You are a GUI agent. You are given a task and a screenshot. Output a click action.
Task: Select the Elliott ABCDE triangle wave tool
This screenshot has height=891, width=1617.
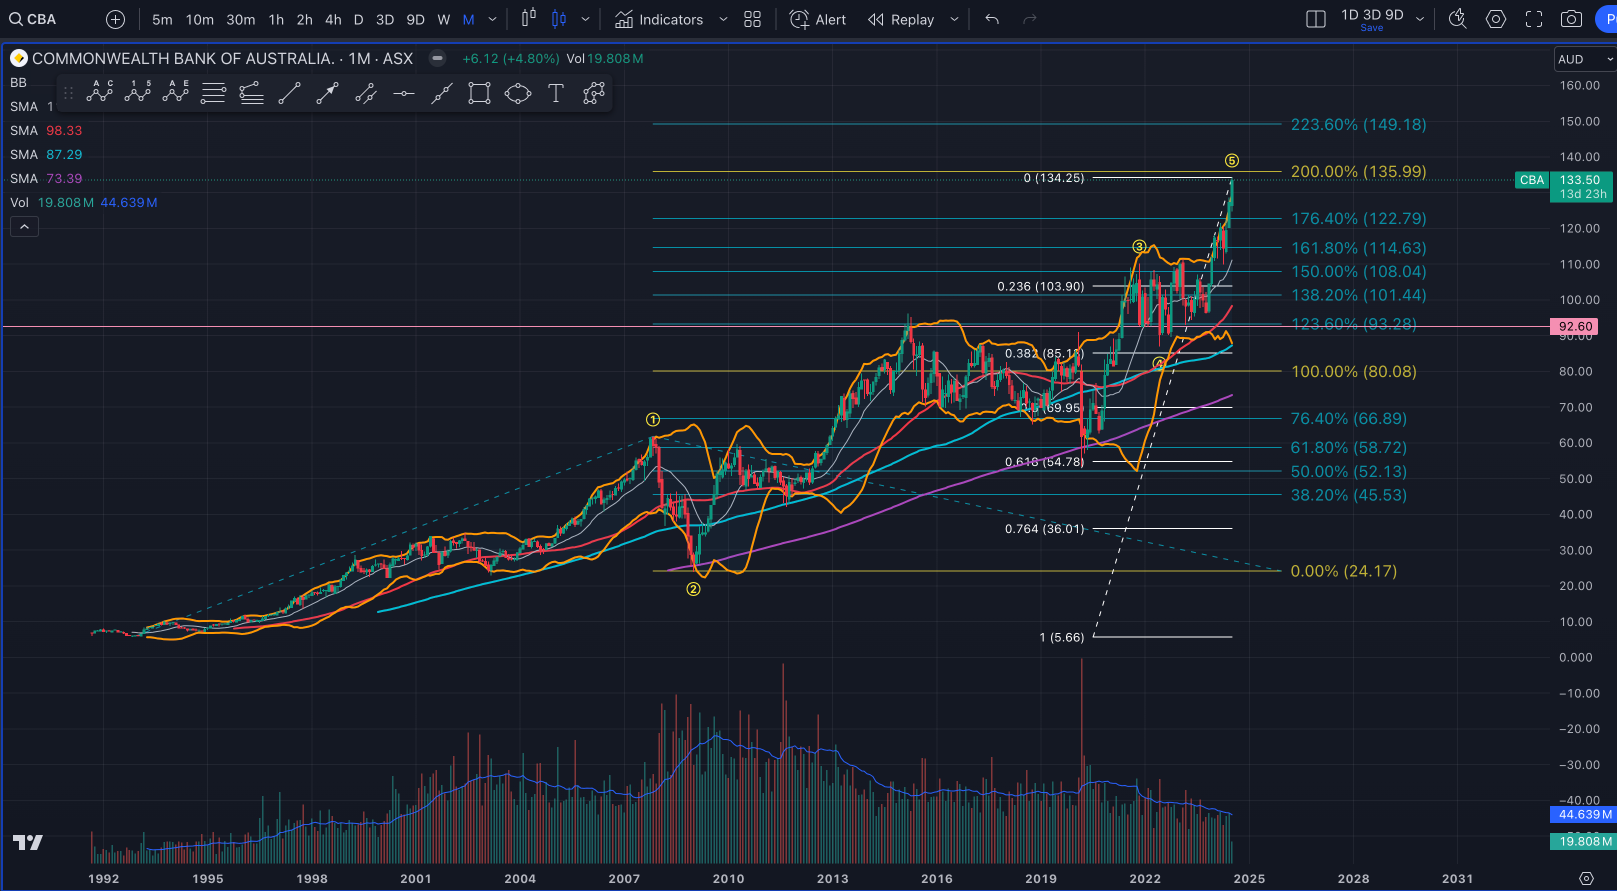(x=176, y=93)
